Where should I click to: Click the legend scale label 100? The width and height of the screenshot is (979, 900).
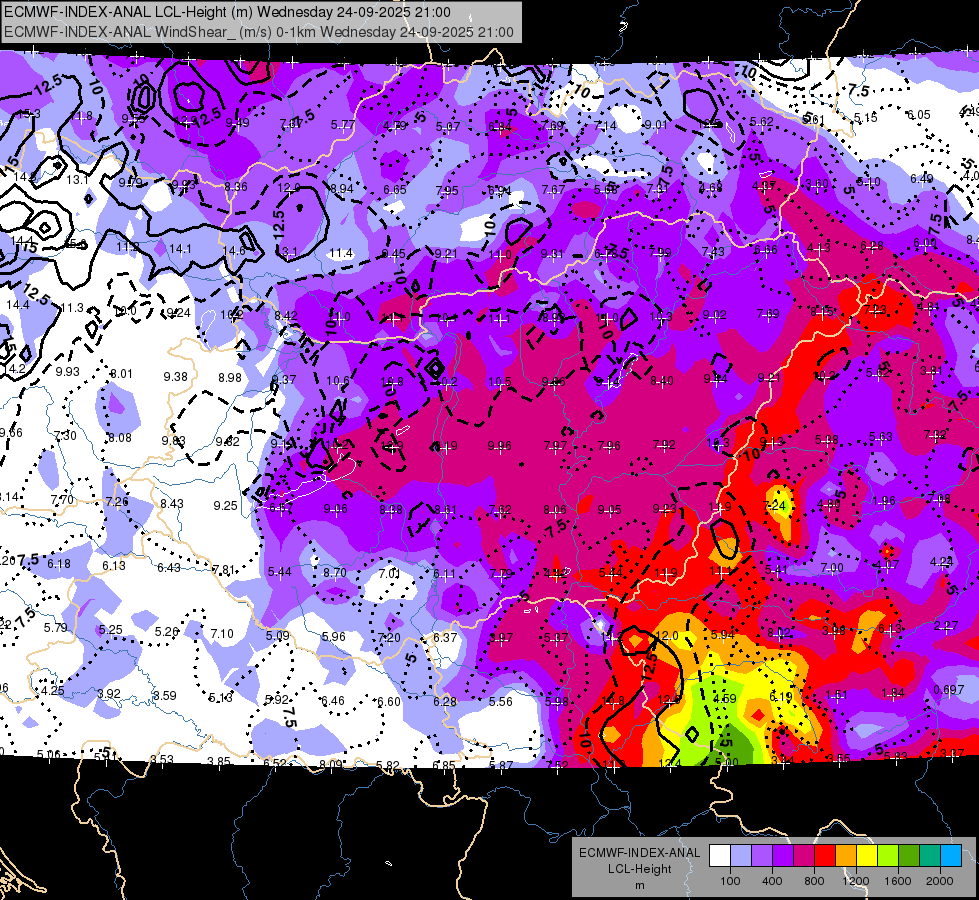coord(730,881)
